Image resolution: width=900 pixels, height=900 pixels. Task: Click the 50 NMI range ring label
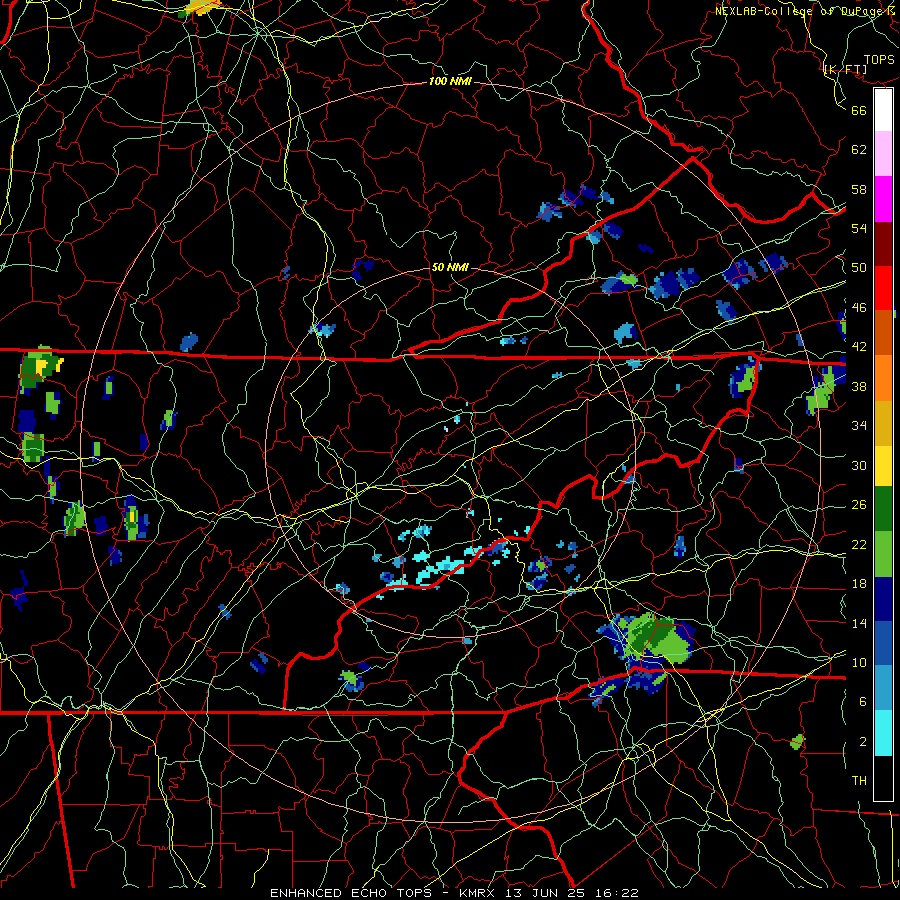pos(450,267)
